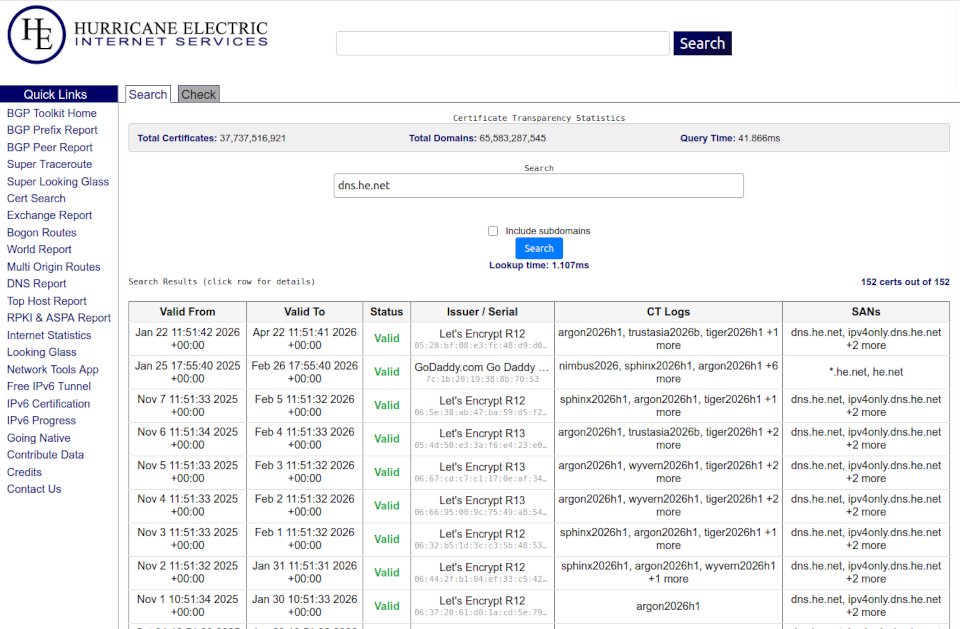The image size is (960, 629).
Task: Open DNS Report link
Action: tap(37, 284)
